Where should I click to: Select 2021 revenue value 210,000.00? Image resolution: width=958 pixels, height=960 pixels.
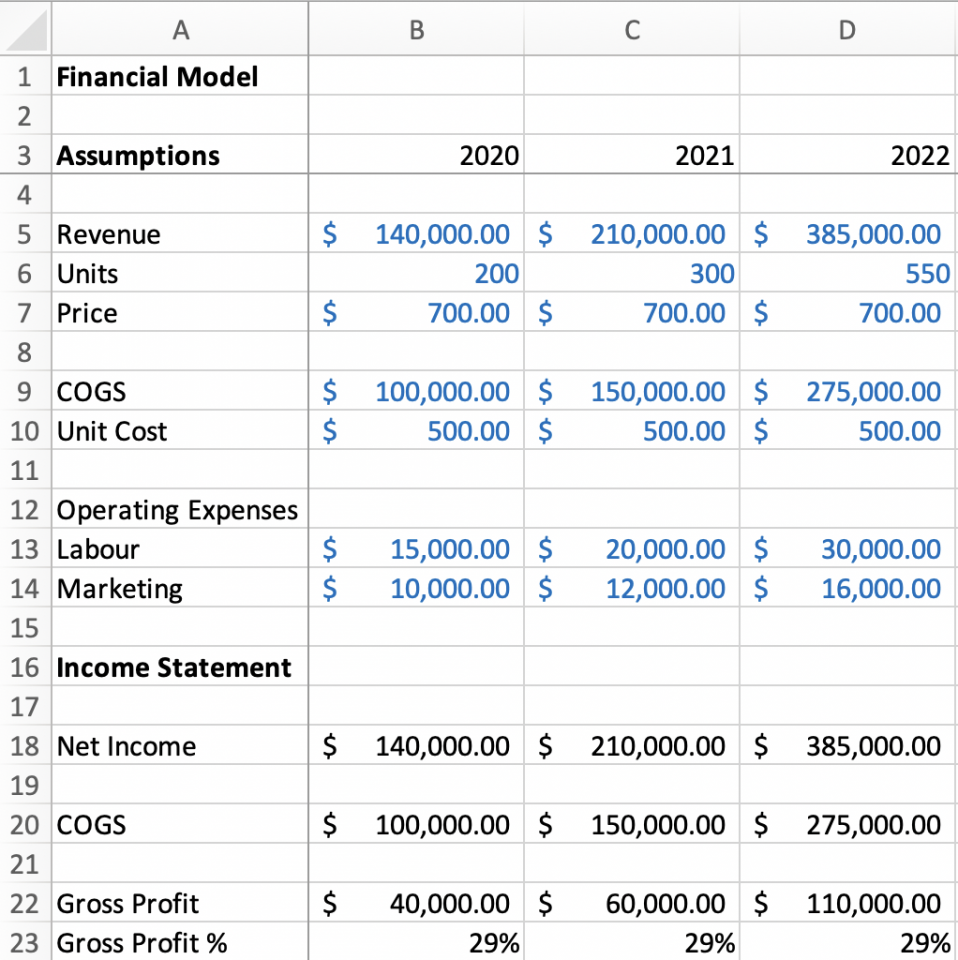click(631, 235)
